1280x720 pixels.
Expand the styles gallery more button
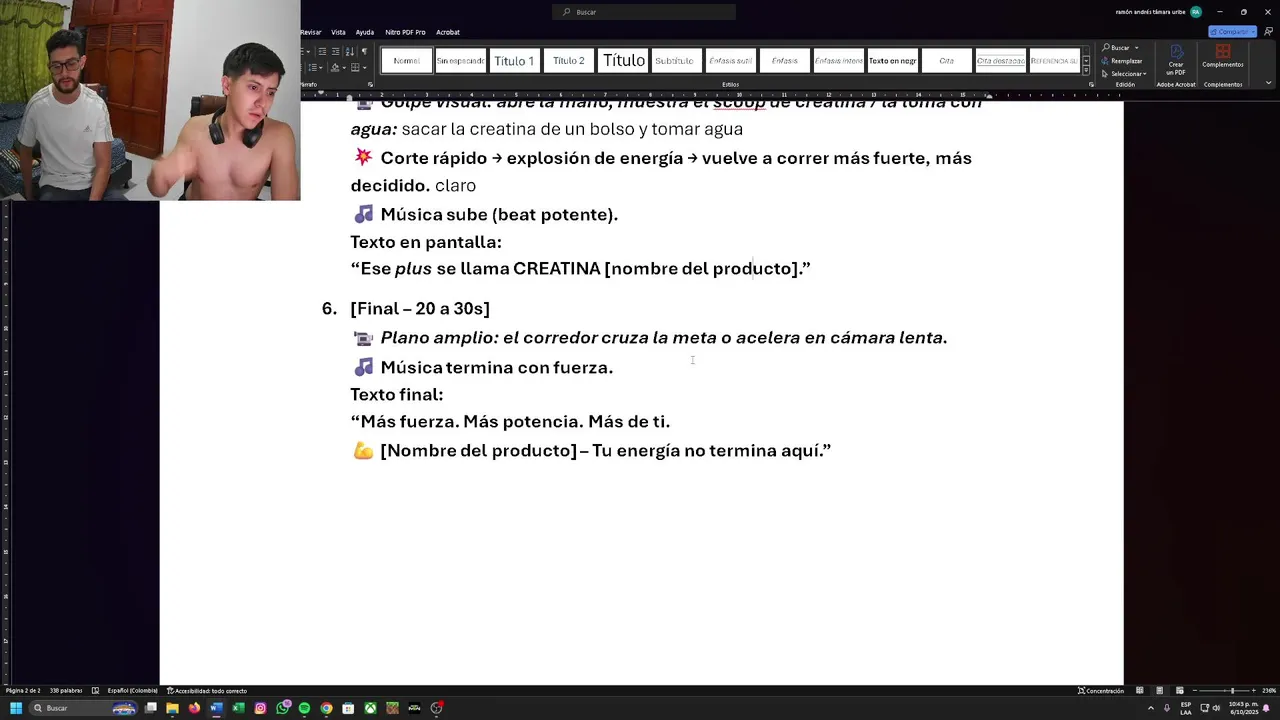(1086, 72)
